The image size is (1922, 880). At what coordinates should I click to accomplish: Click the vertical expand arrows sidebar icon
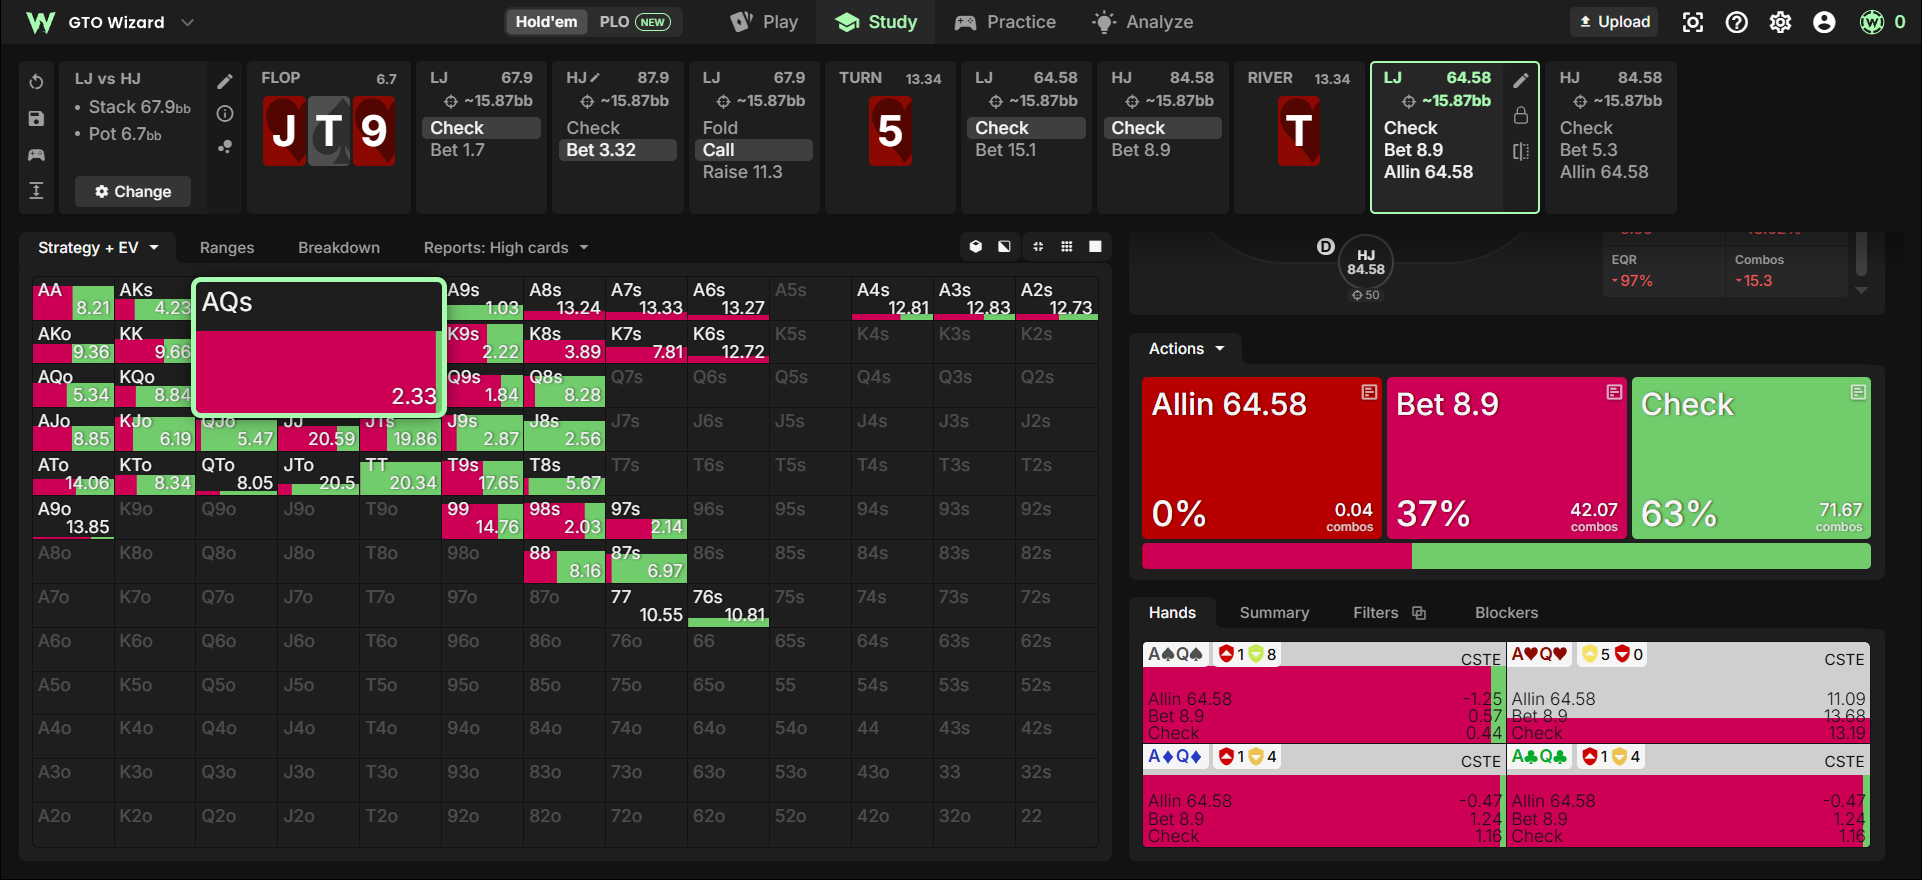pos(36,191)
